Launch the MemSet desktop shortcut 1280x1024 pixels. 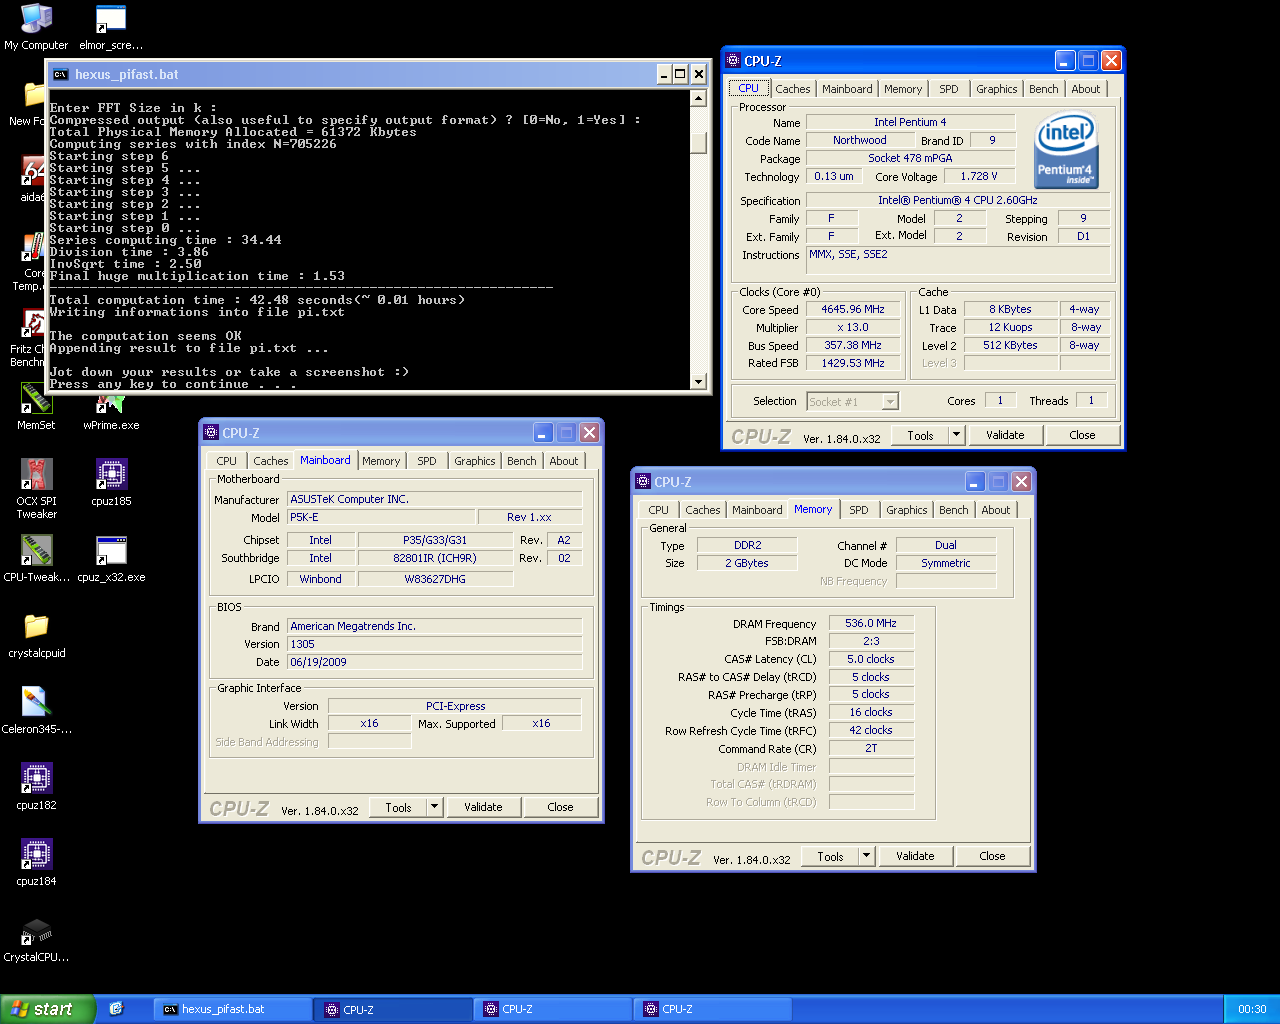point(36,406)
